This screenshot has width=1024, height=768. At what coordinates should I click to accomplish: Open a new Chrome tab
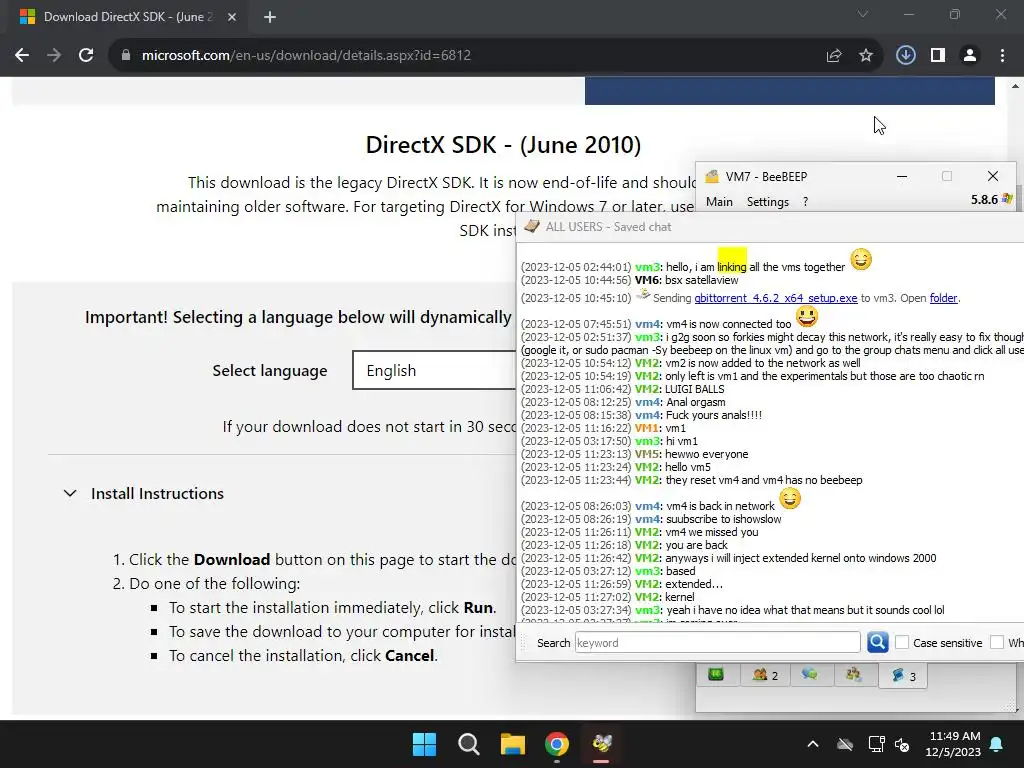tap(270, 17)
